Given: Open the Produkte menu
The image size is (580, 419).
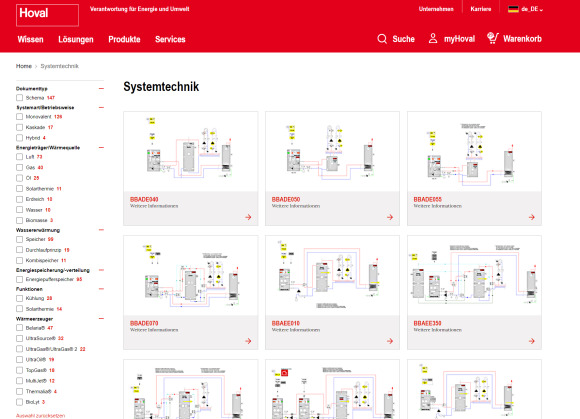Looking at the screenshot, I should point(124,39).
